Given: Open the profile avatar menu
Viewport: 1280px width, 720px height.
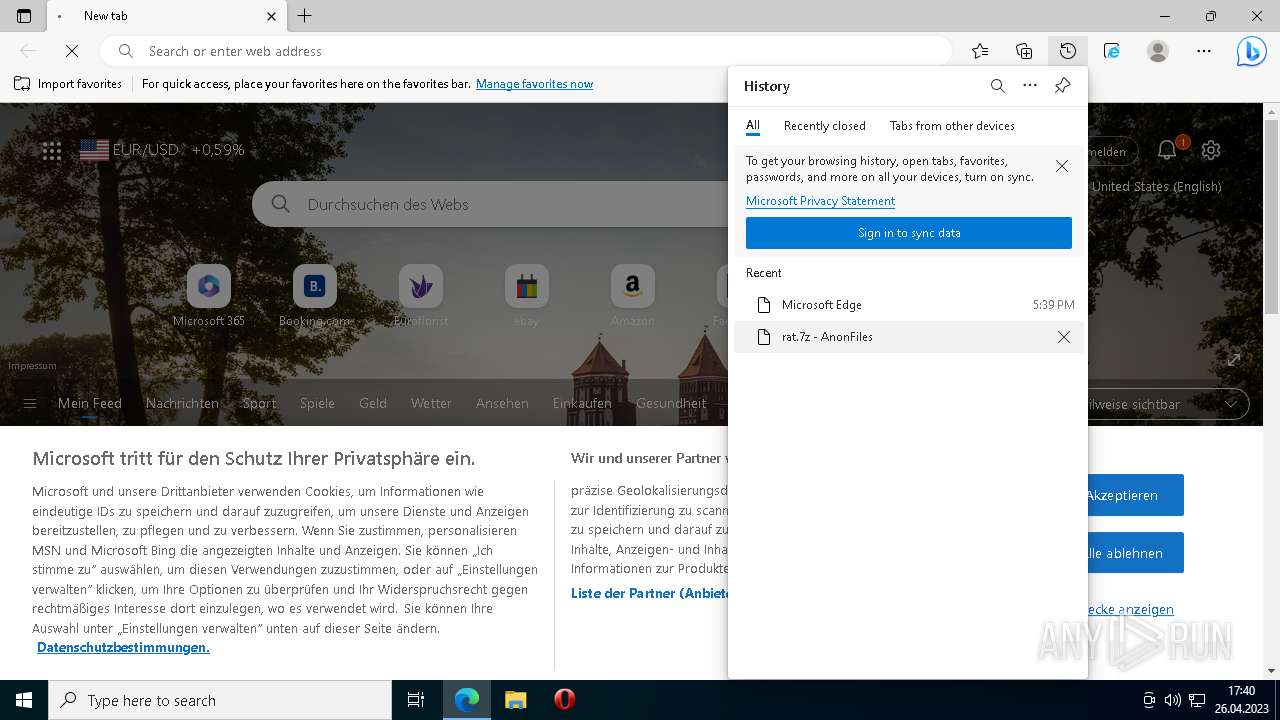Looking at the screenshot, I should click(x=1158, y=51).
